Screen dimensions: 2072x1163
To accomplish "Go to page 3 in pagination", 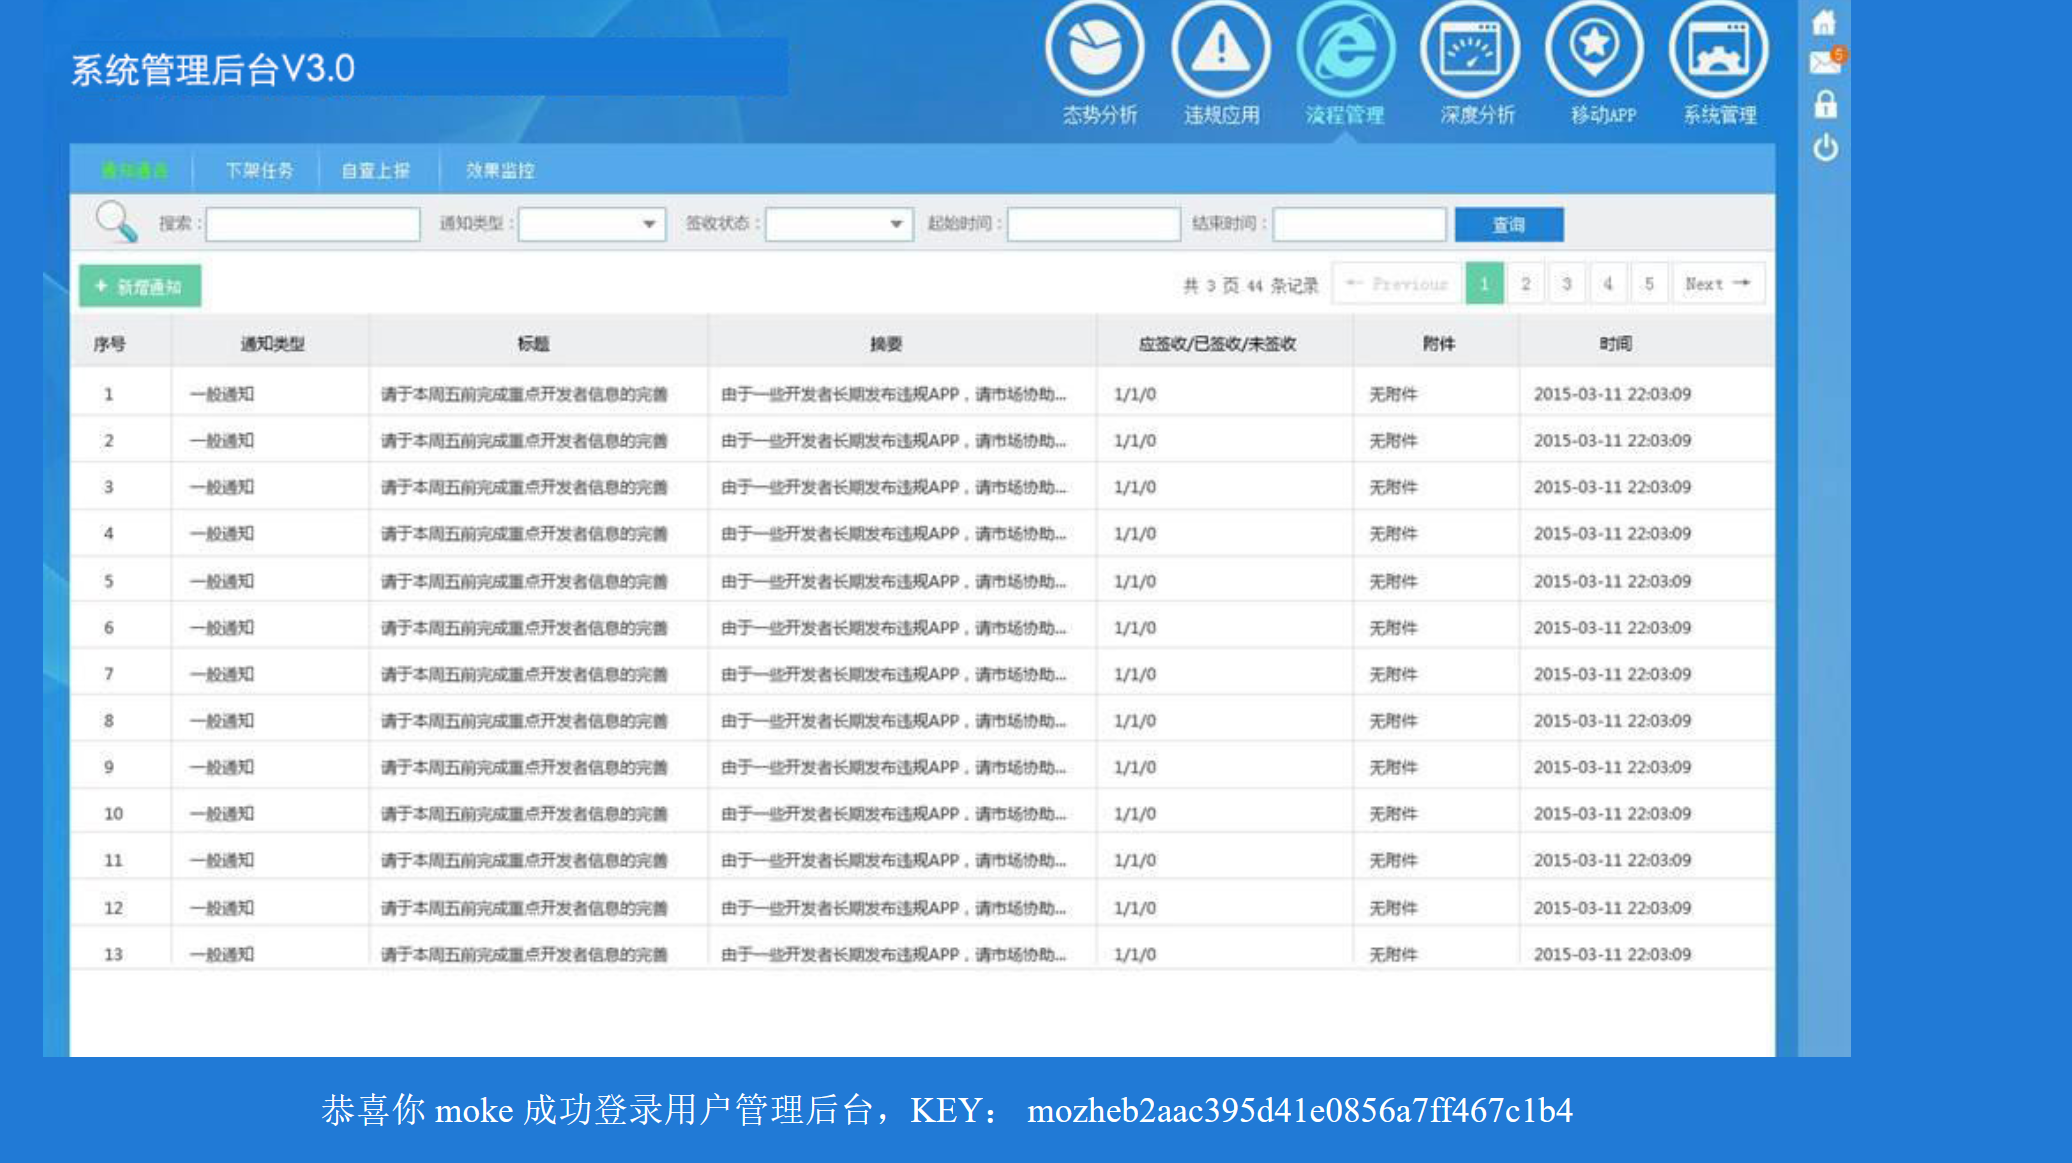I will [1567, 284].
